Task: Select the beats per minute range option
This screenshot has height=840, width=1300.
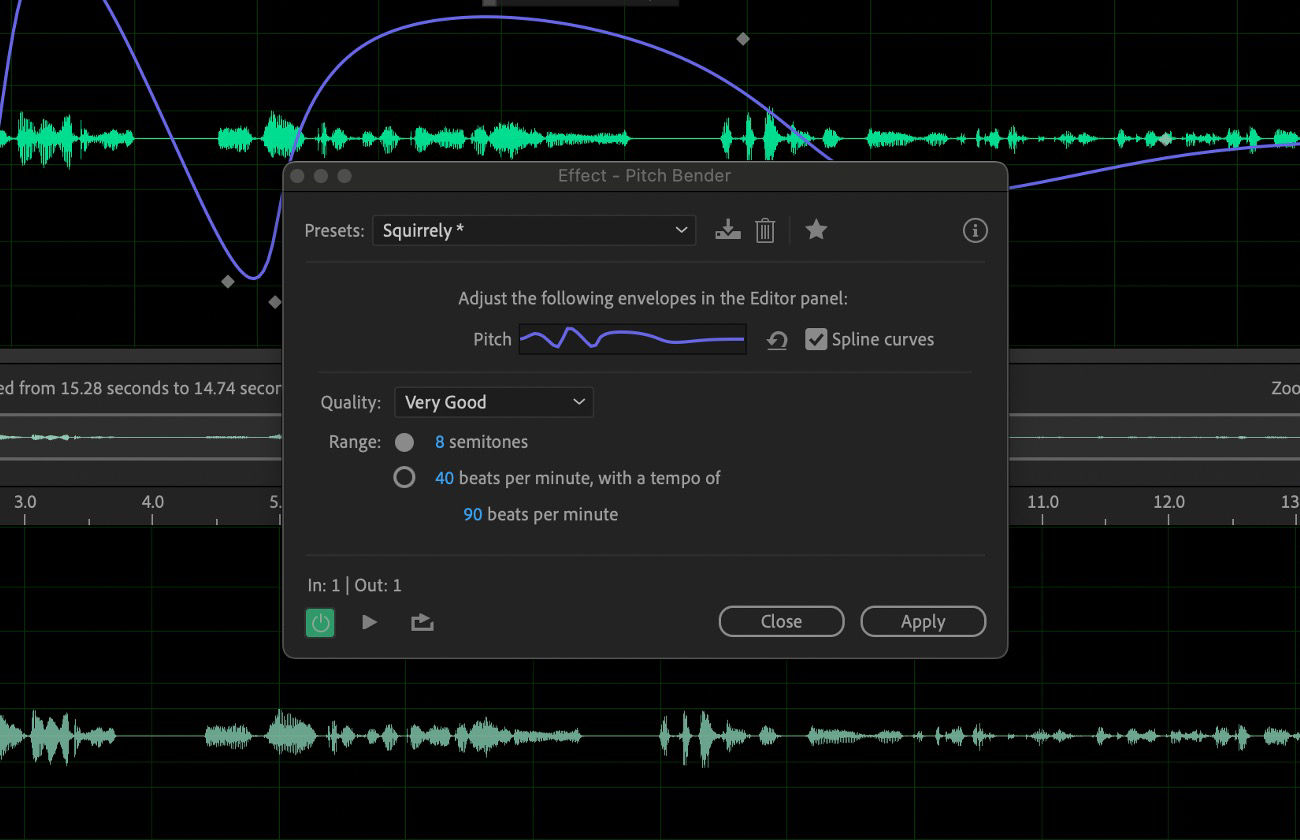Action: click(x=405, y=477)
